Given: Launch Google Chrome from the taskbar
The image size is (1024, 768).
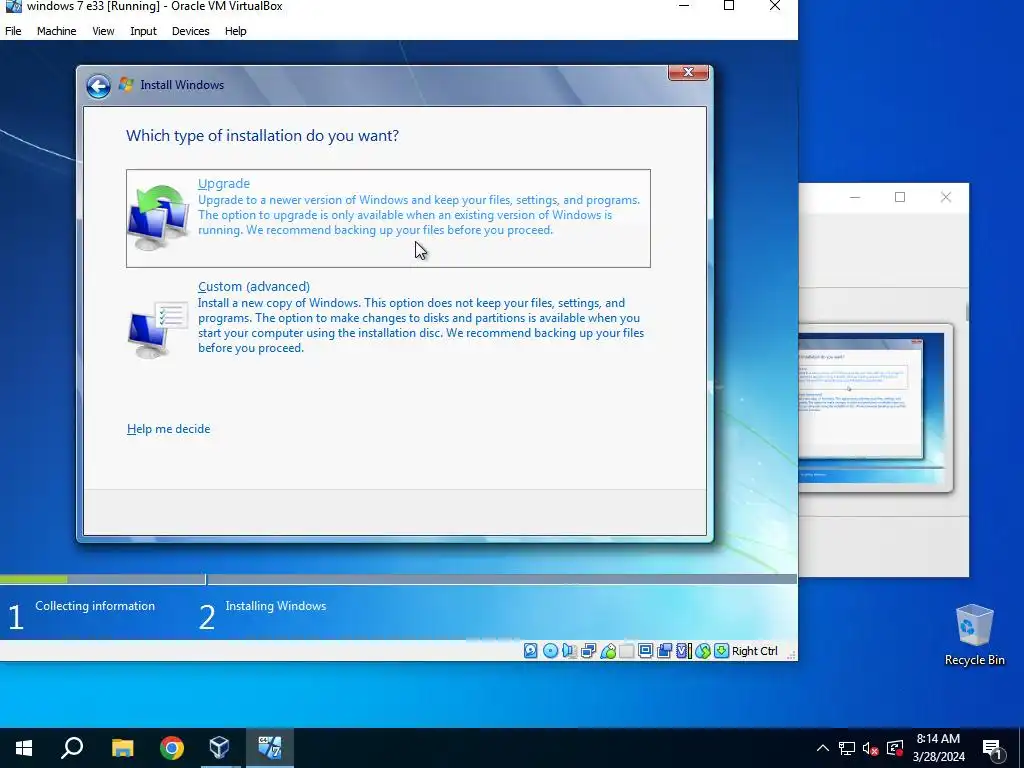Looking at the screenshot, I should [172, 748].
